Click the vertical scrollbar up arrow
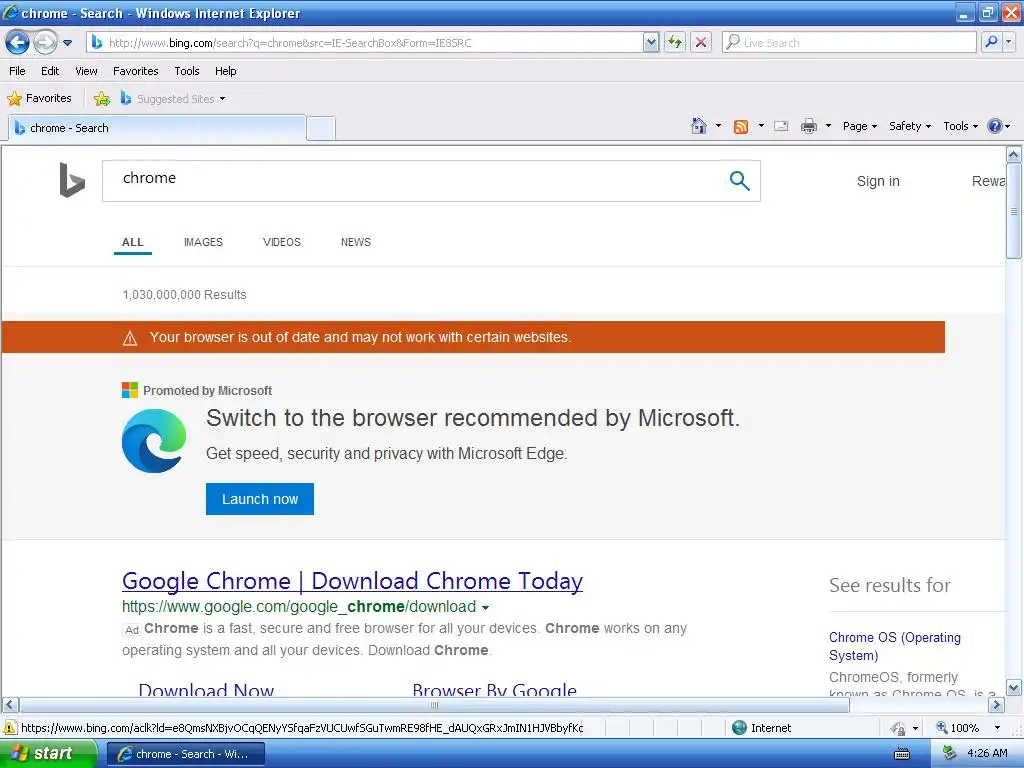1024x768 pixels. click(1014, 155)
